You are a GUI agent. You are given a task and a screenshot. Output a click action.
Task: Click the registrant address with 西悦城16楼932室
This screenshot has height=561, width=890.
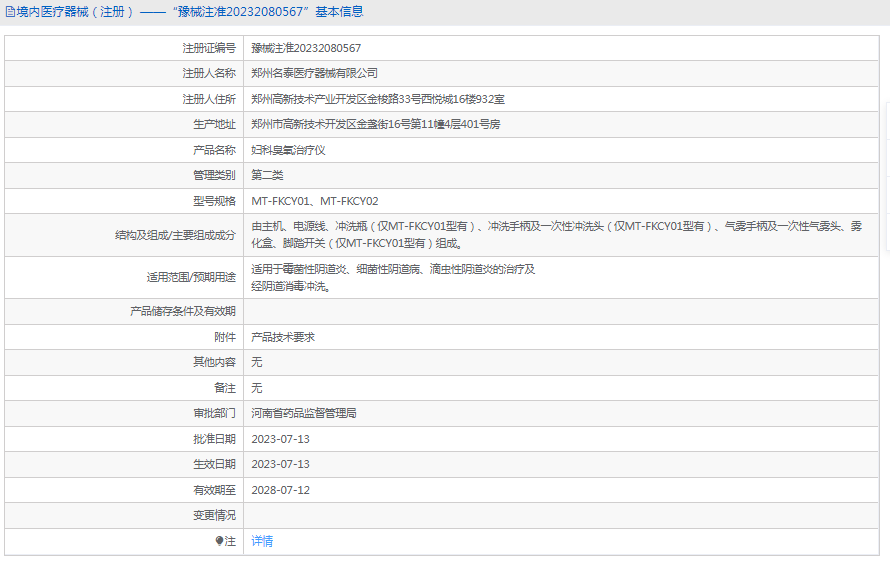click(x=378, y=99)
